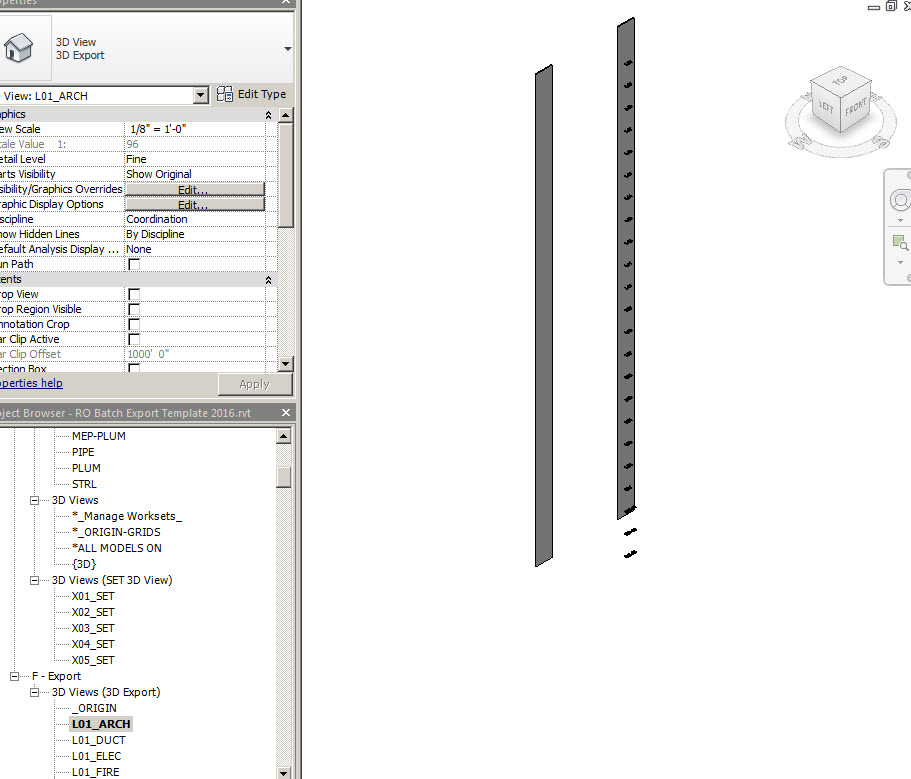Click the Edit Type icon

(225, 94)
